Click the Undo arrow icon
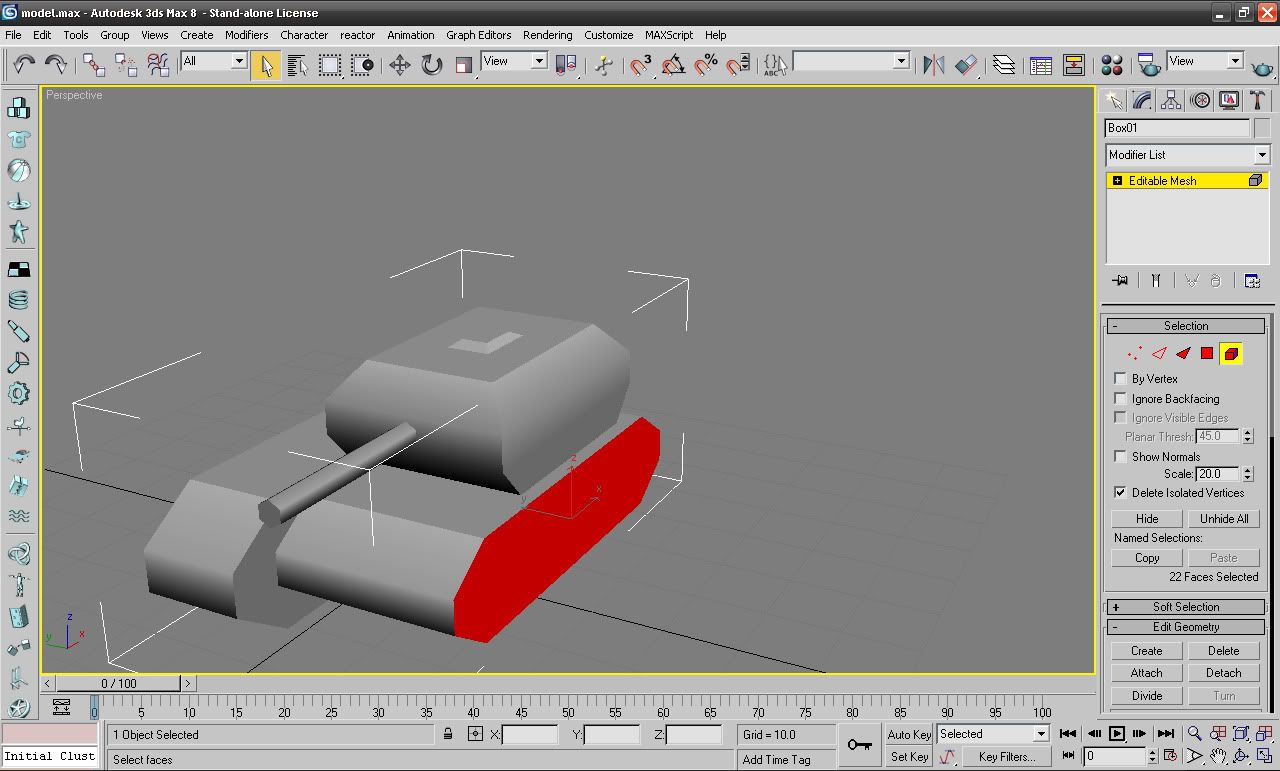1280x771 pixels. [x=24, y=65]
